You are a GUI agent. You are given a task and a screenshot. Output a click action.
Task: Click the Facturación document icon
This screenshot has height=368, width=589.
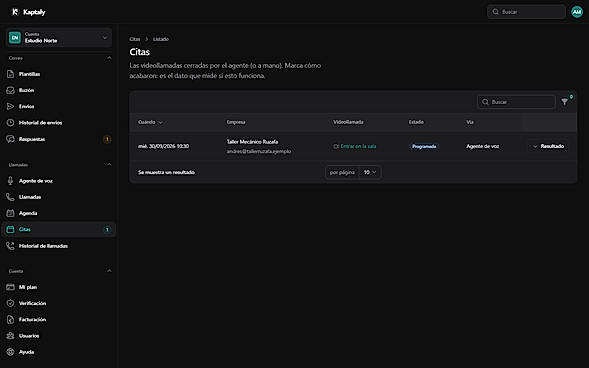click(11, 319)
